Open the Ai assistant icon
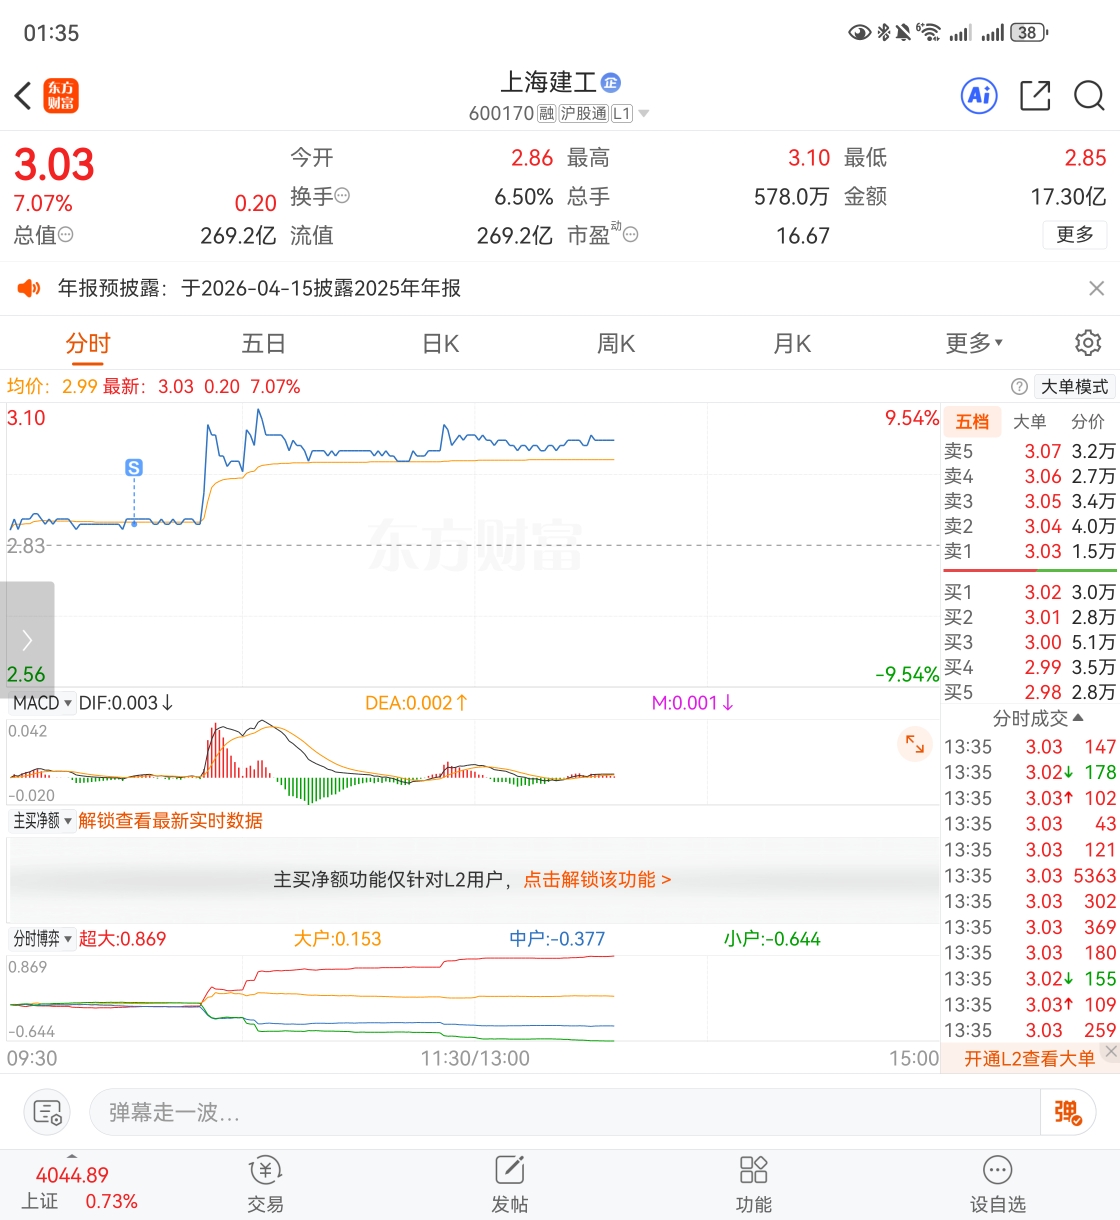Viewport: 1120px width, 1220px height. click(979, 96)
